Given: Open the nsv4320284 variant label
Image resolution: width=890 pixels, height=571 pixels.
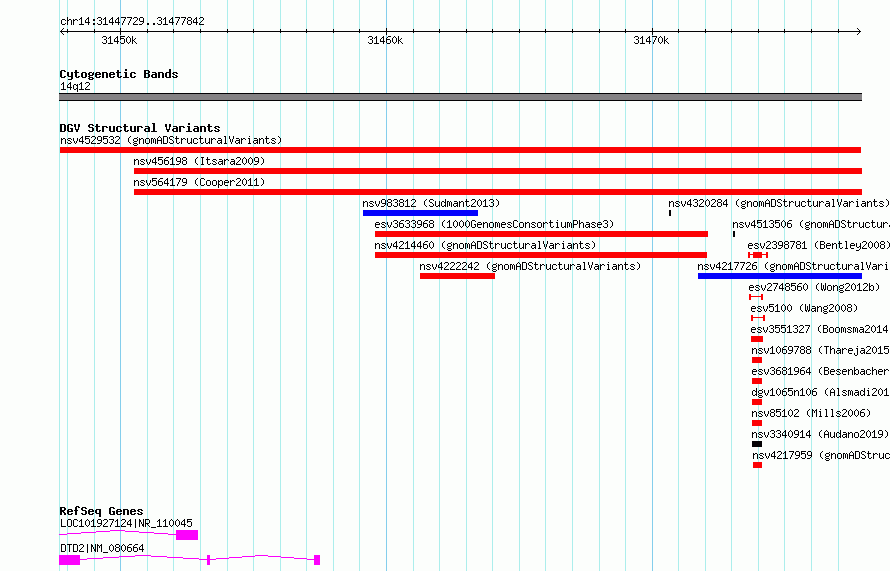Looking at the screenshot, I should (x=779, y=203).
